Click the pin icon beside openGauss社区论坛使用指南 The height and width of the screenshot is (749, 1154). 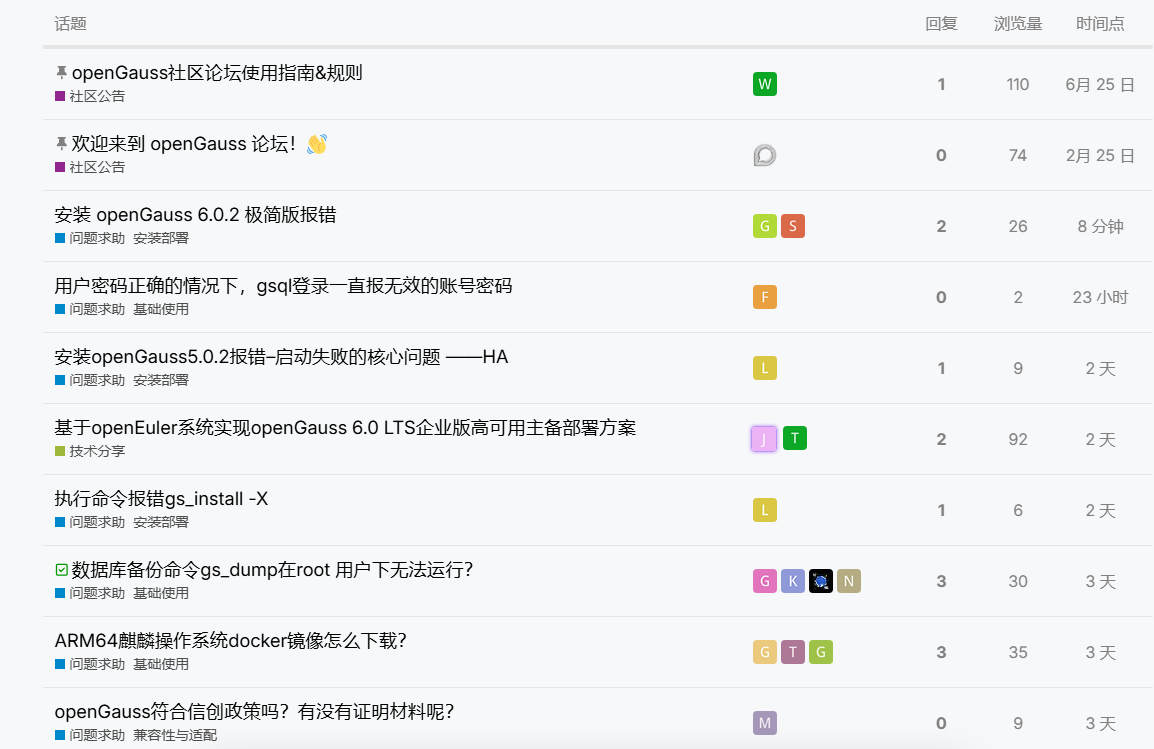click(62, 73)
